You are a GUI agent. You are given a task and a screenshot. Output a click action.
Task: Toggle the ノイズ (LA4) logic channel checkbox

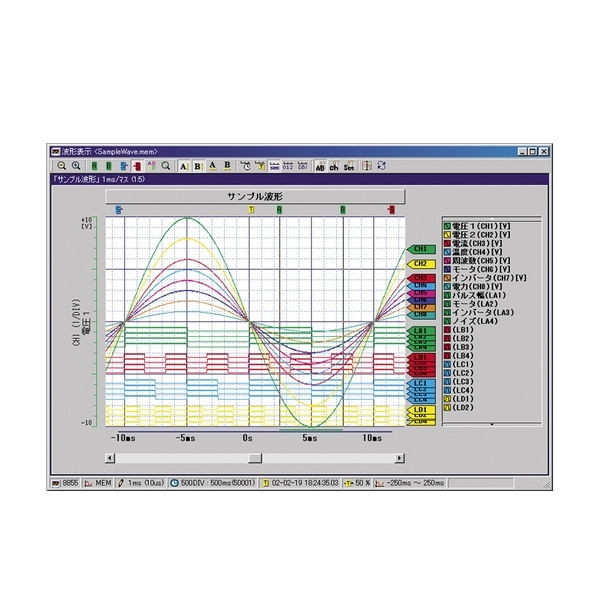click(x=446, y=319)
